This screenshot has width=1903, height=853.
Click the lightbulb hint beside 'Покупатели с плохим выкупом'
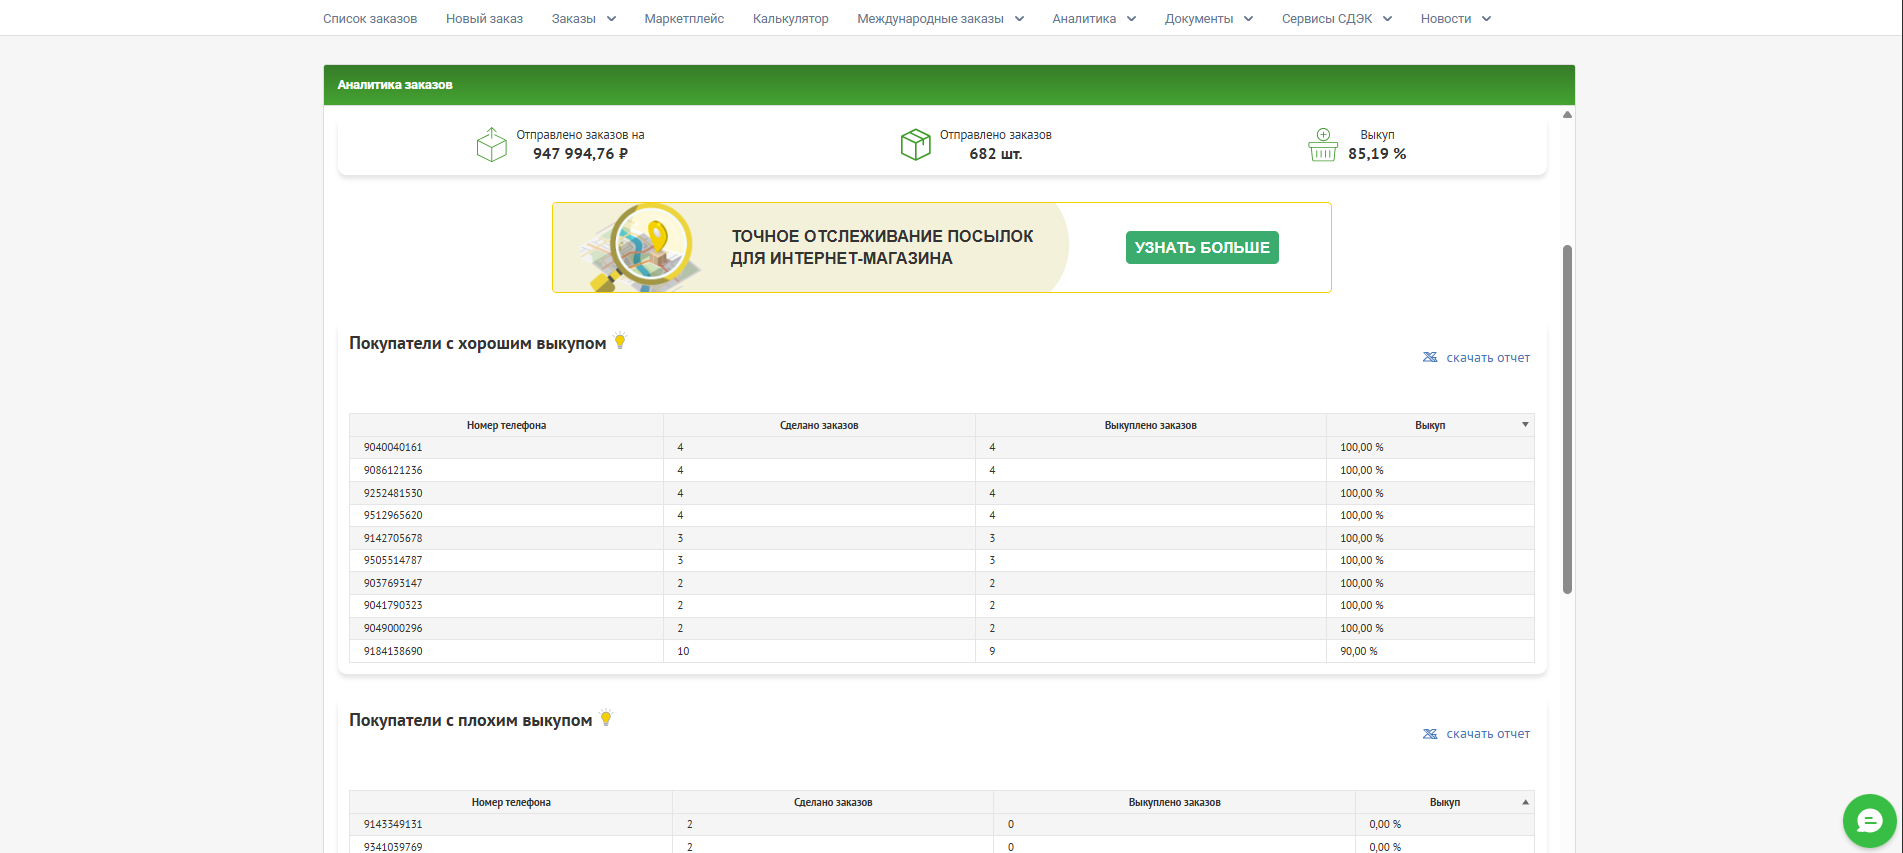606,718
